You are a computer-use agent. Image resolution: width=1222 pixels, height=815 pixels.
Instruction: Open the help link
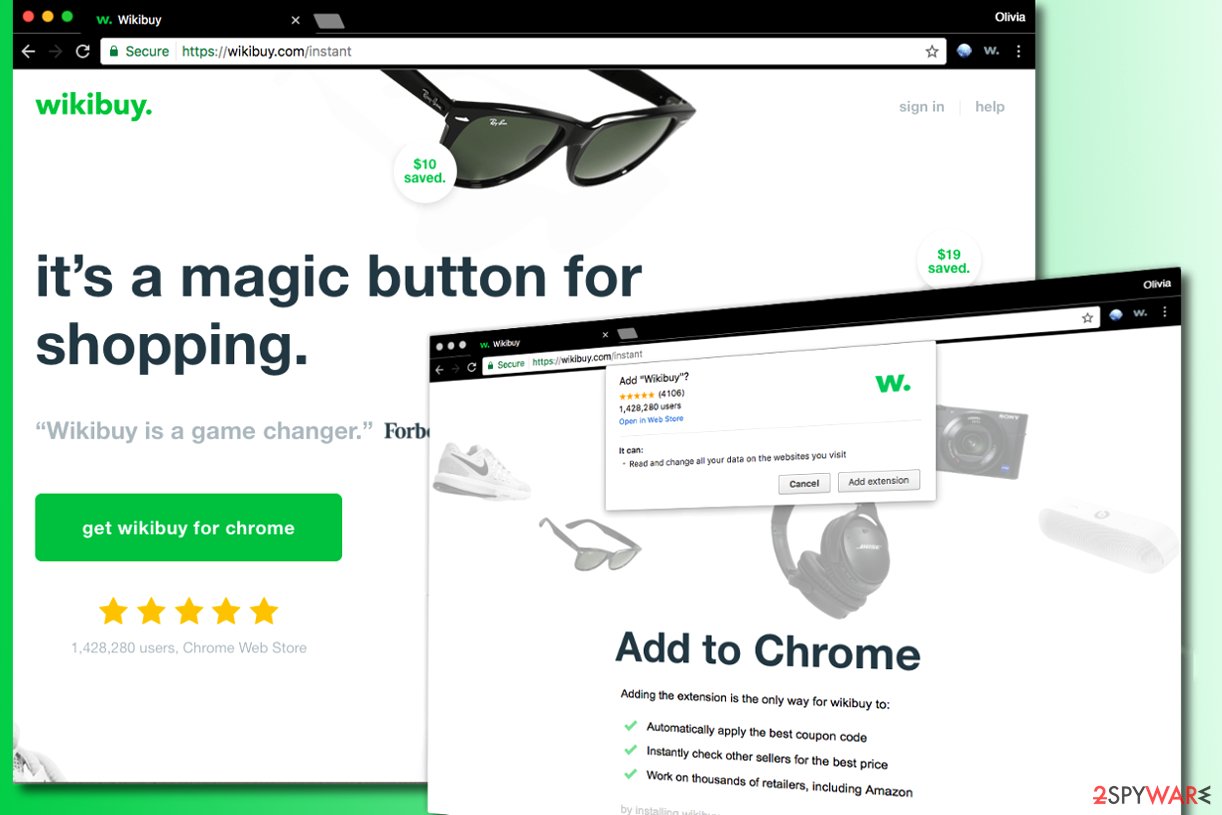click(x=990, y=107)
